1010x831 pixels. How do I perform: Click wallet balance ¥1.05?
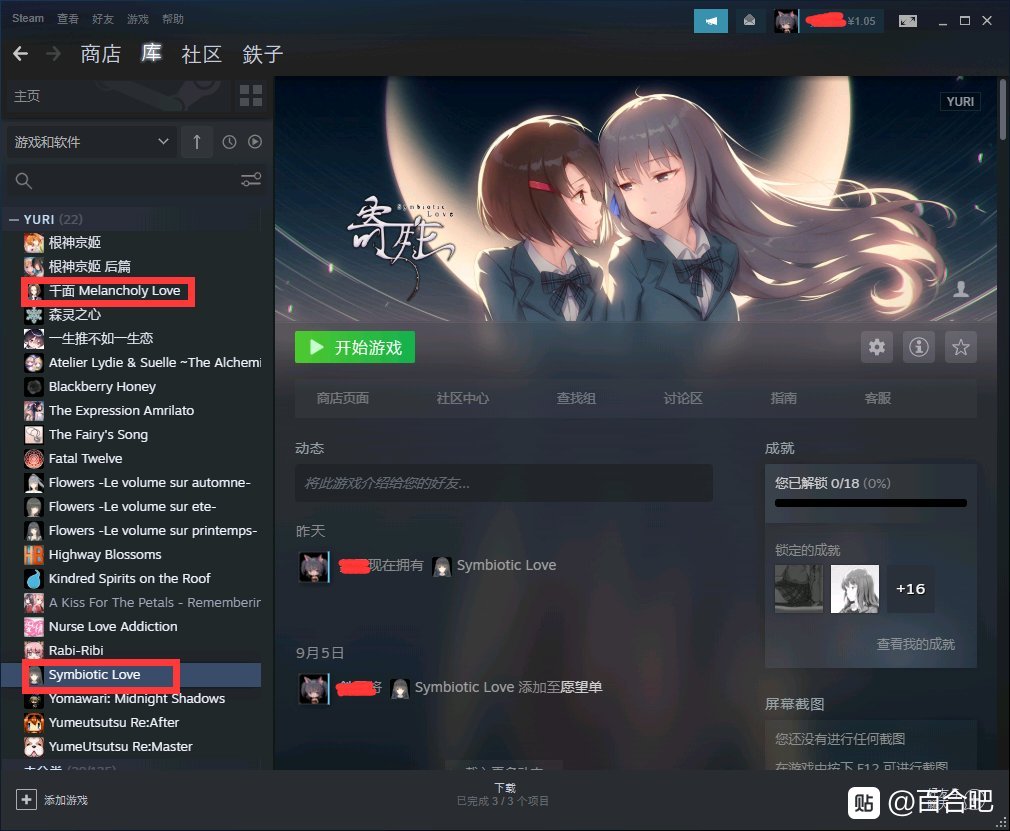pyautogui.click(x=861, y=21)
